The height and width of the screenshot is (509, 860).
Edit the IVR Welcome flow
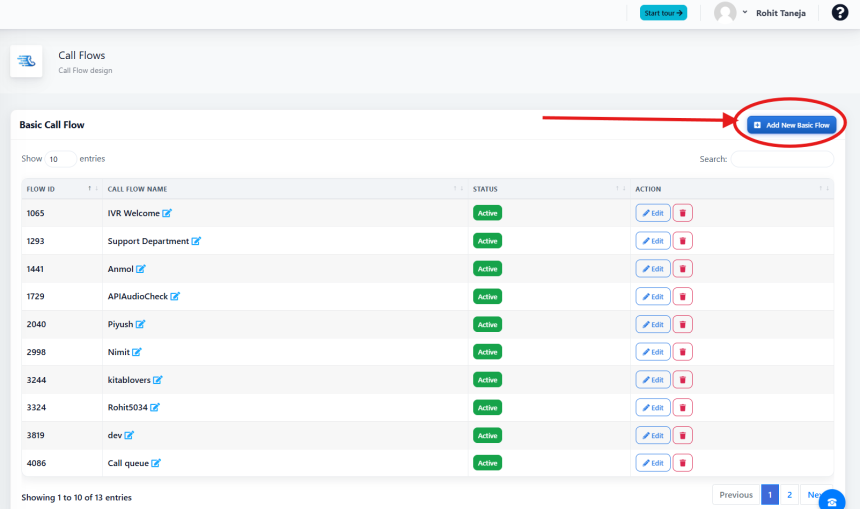coord(653,213)
